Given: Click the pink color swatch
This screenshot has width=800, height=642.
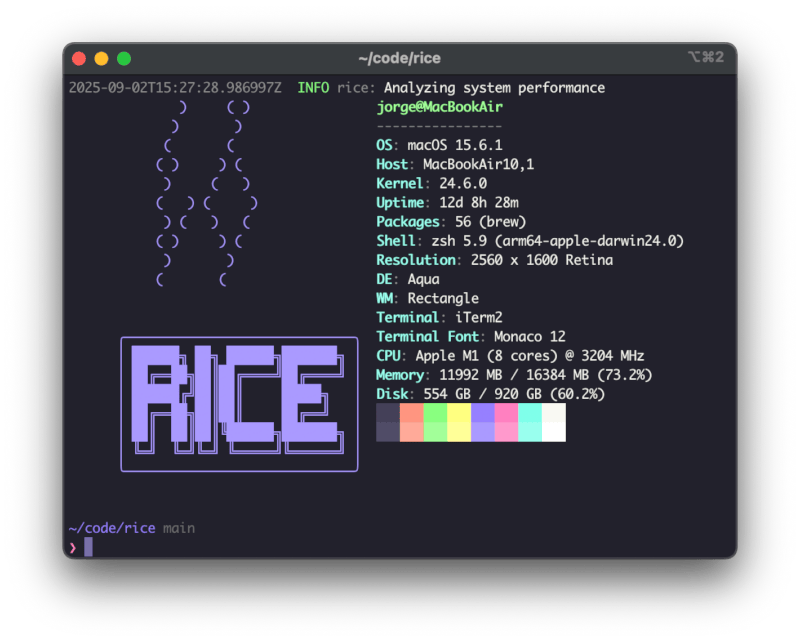Looking at the screenshot, I should [x=506, y=422].
